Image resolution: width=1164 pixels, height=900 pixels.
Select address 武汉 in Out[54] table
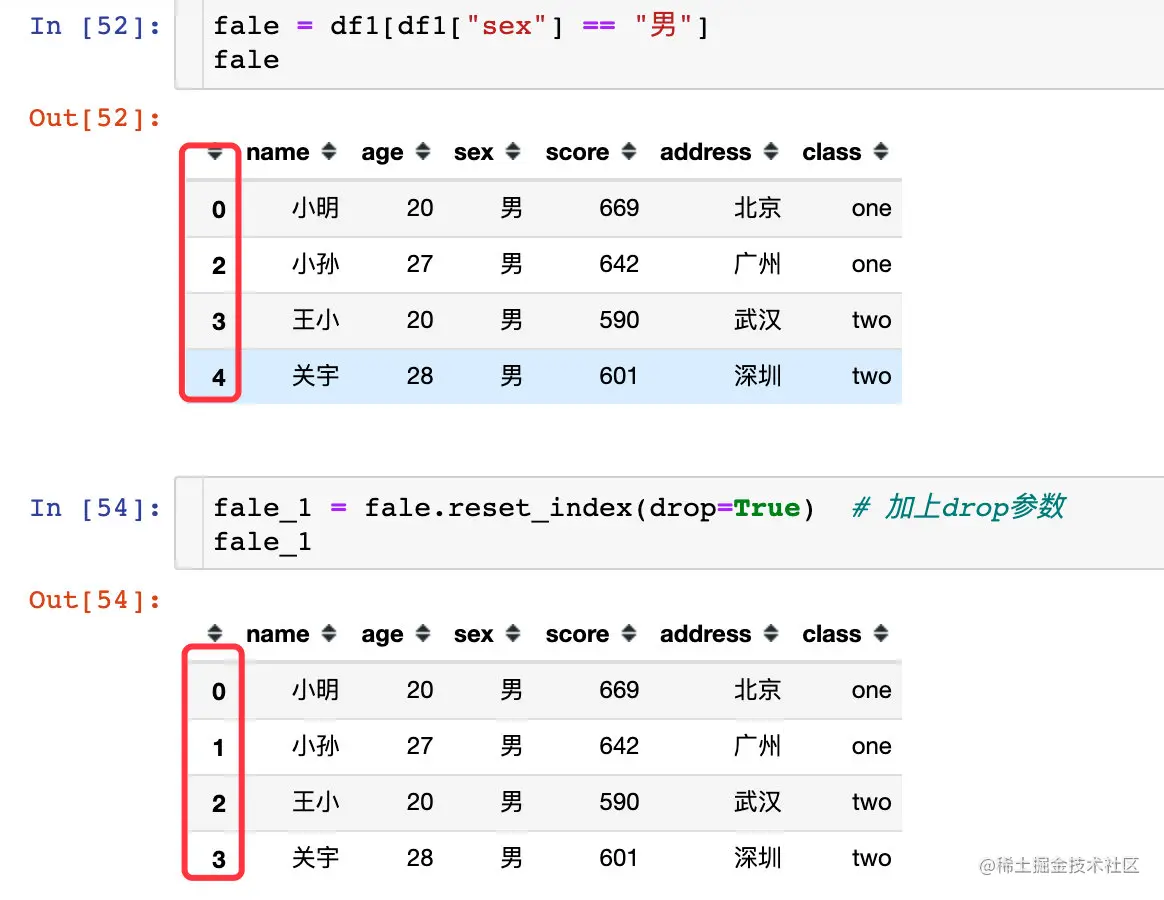click(757, 802)
